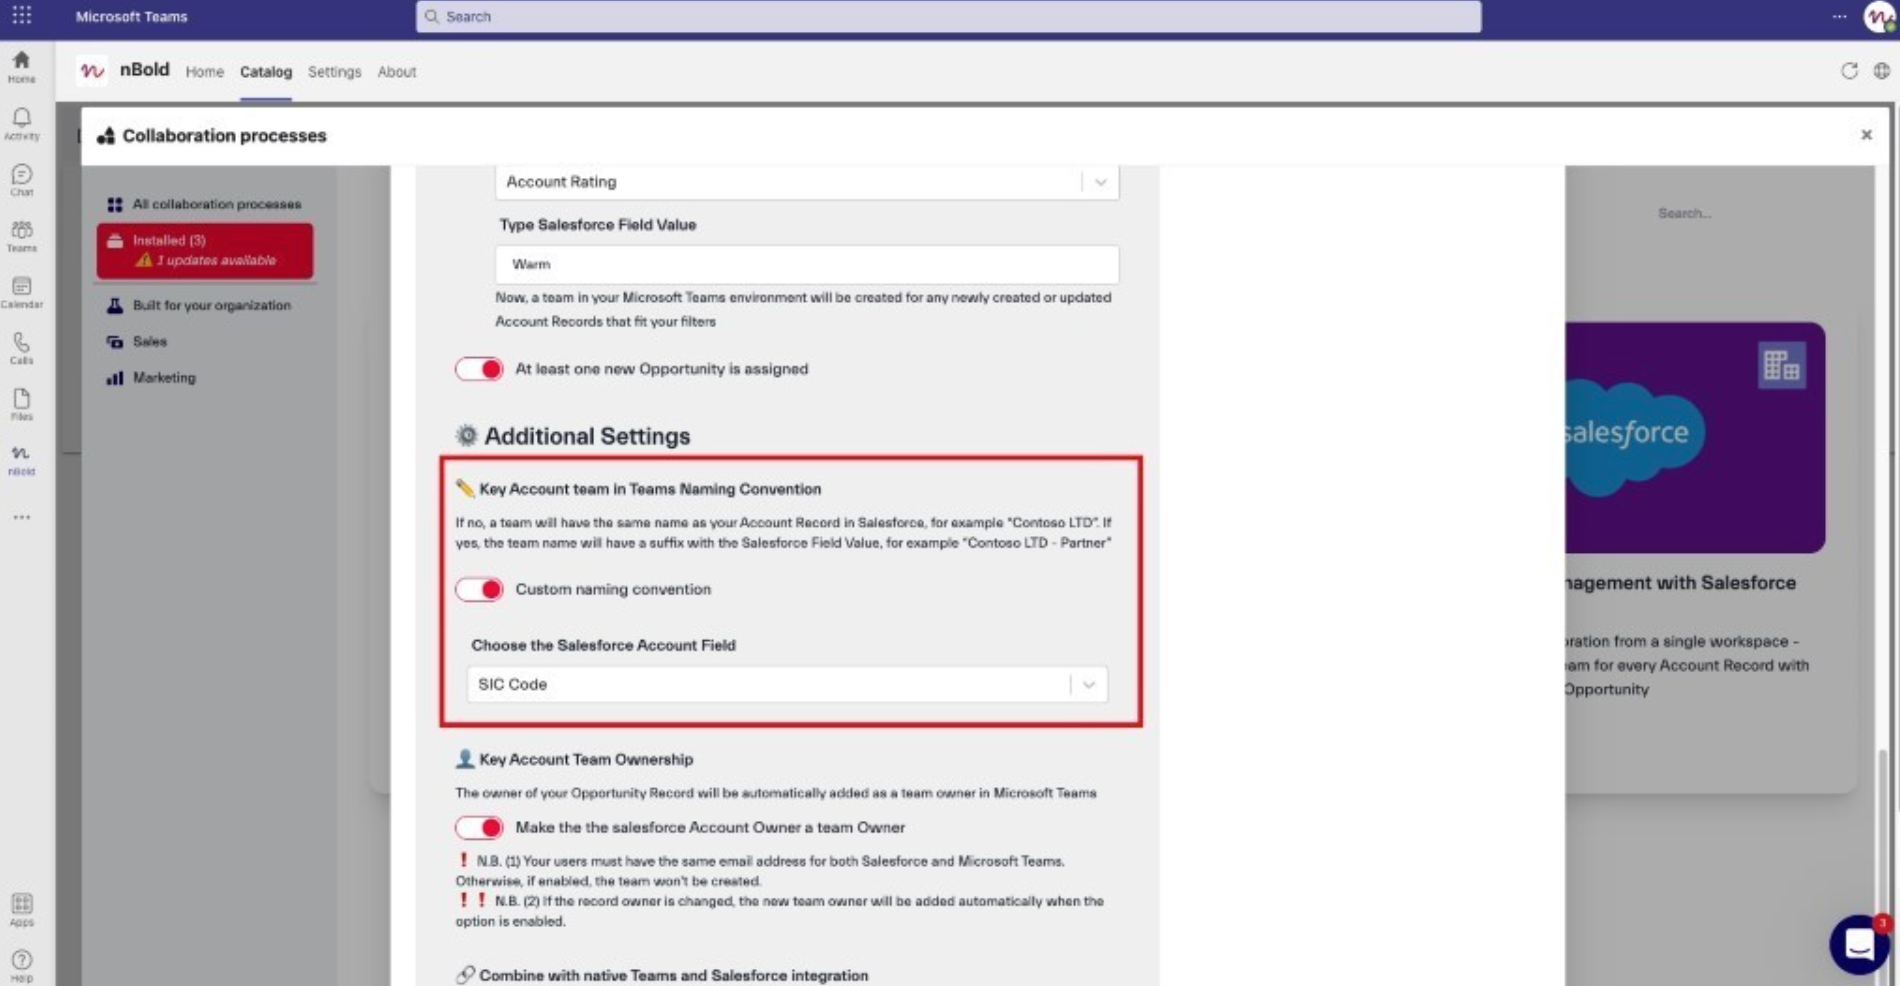Open the Calls phone icon
This screenshot has height=986, width=1900.
click(x=21, y=348)
